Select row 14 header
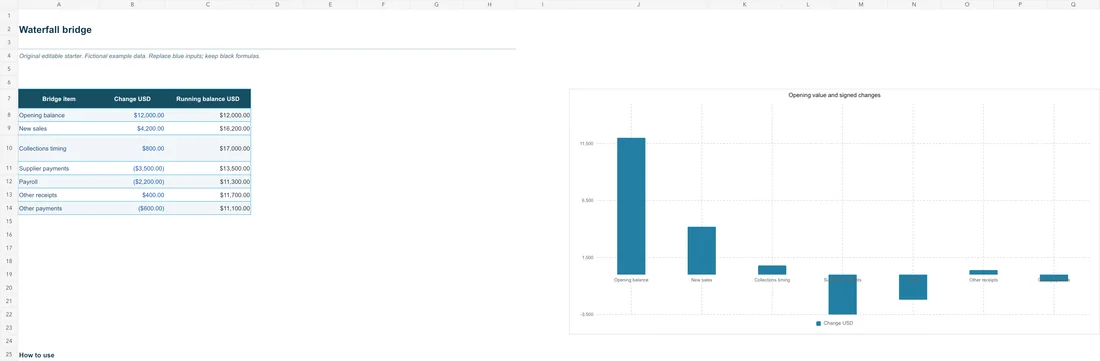 (8, 208)
